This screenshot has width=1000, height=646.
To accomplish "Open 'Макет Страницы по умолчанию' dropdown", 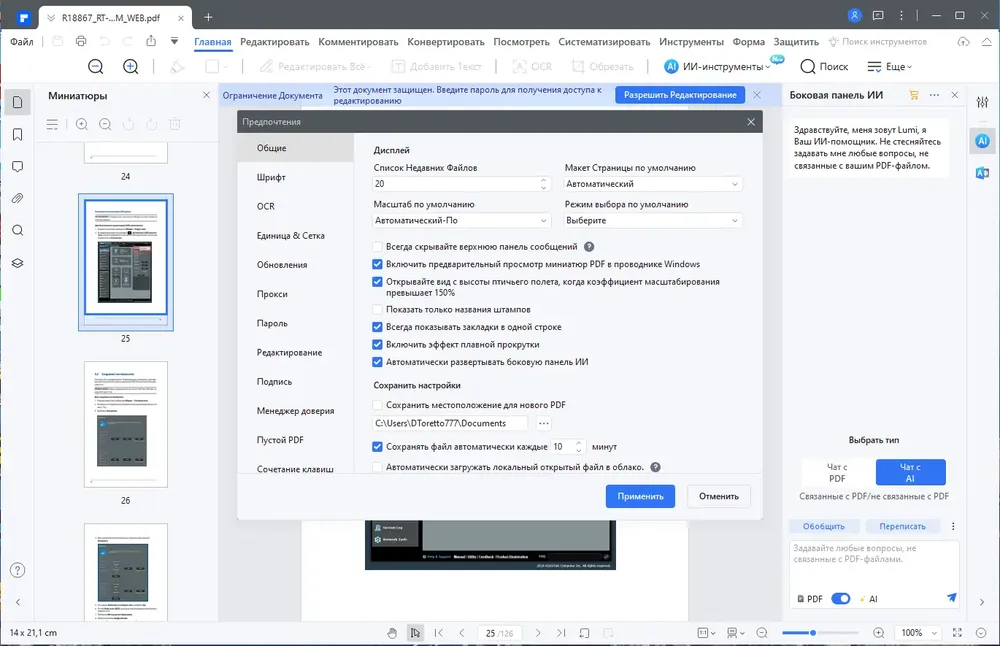I will (x=653, y=184).
